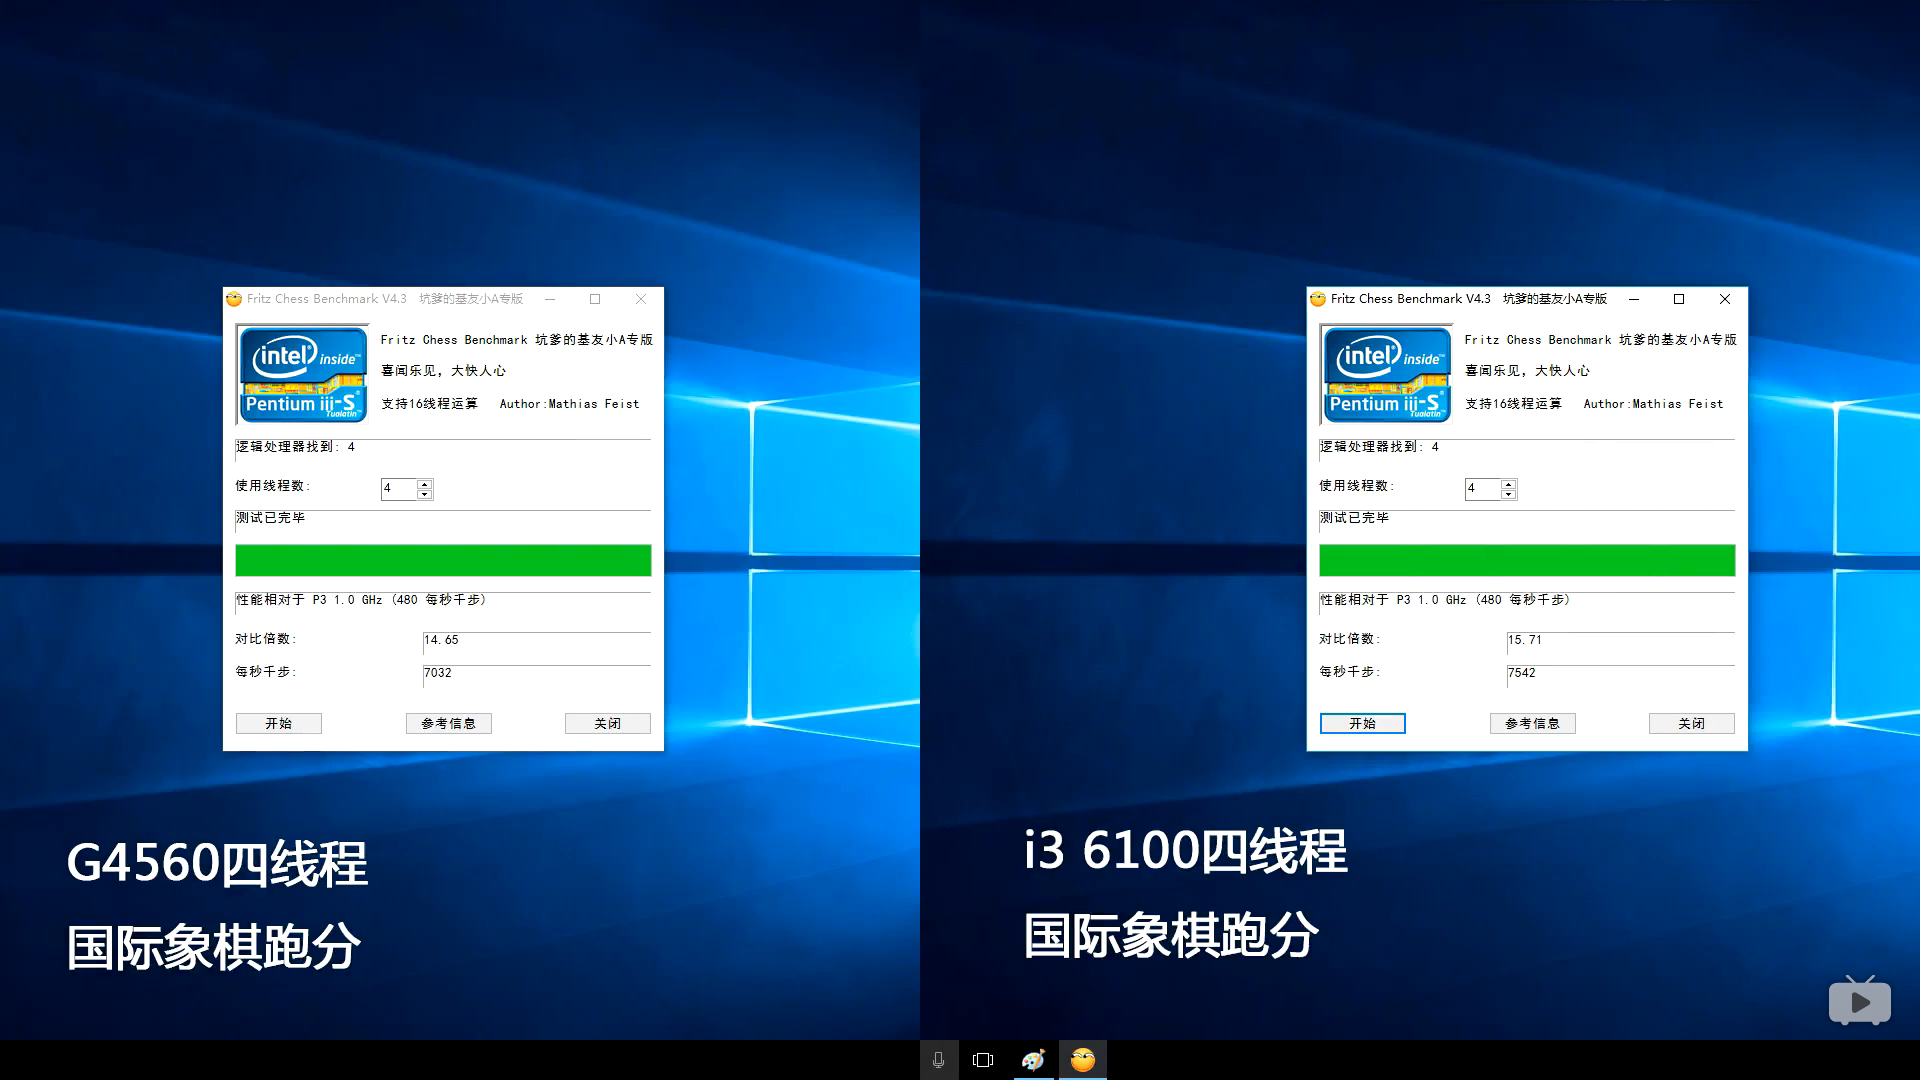Image resolution: width=1920 pixels, height=1080 pixels.
Task: Click 测试已完毕 status in left window
Action: pyautogui.click(x=271, y=518)
